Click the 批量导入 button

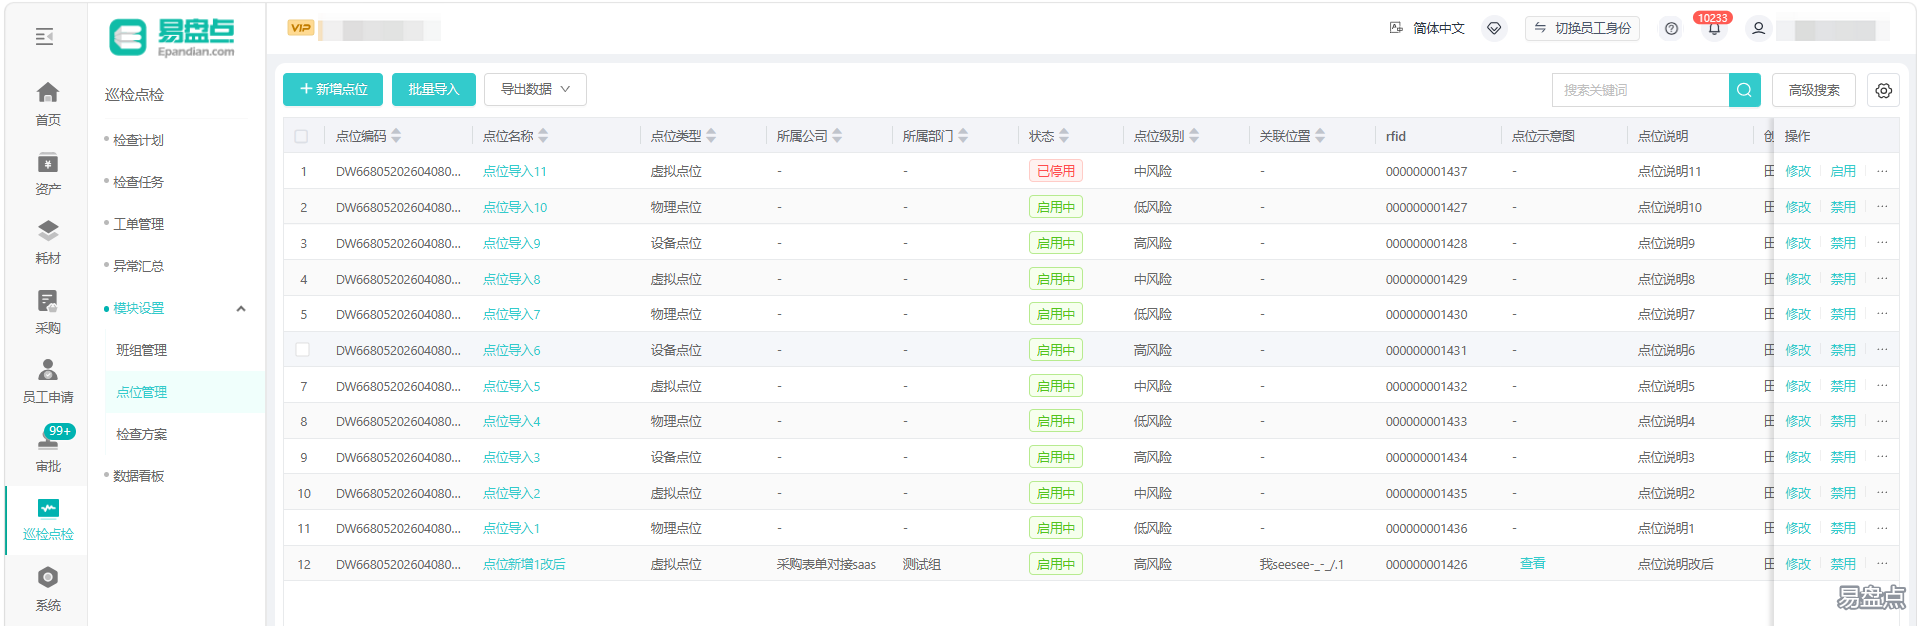pyautogui.click(x=433, y=89)
